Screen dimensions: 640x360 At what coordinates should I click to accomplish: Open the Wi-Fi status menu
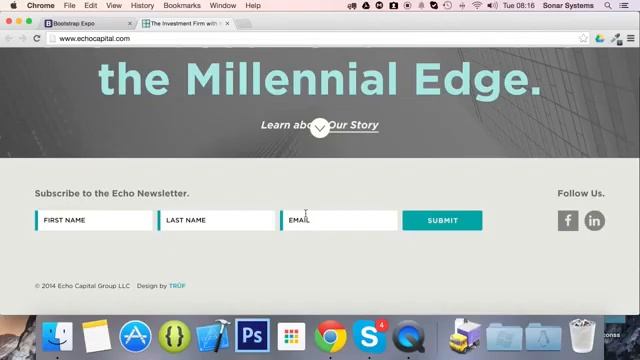pos(477,6)
